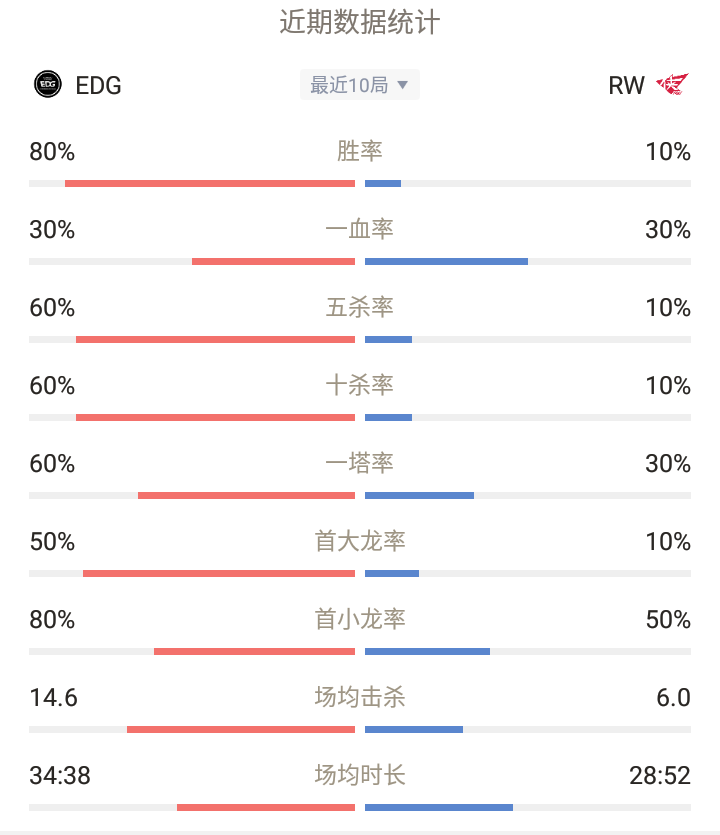Image resolution: width=720 pixels, height=835 pixels.
Task: Click the 胜率 stat label
Action: pos(359,151)
